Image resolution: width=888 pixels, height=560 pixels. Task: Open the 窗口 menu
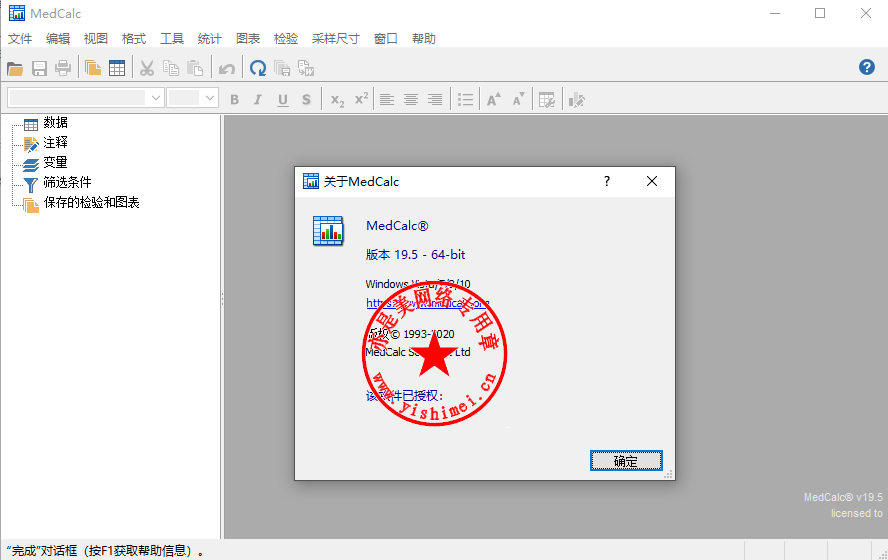point(386,39)
